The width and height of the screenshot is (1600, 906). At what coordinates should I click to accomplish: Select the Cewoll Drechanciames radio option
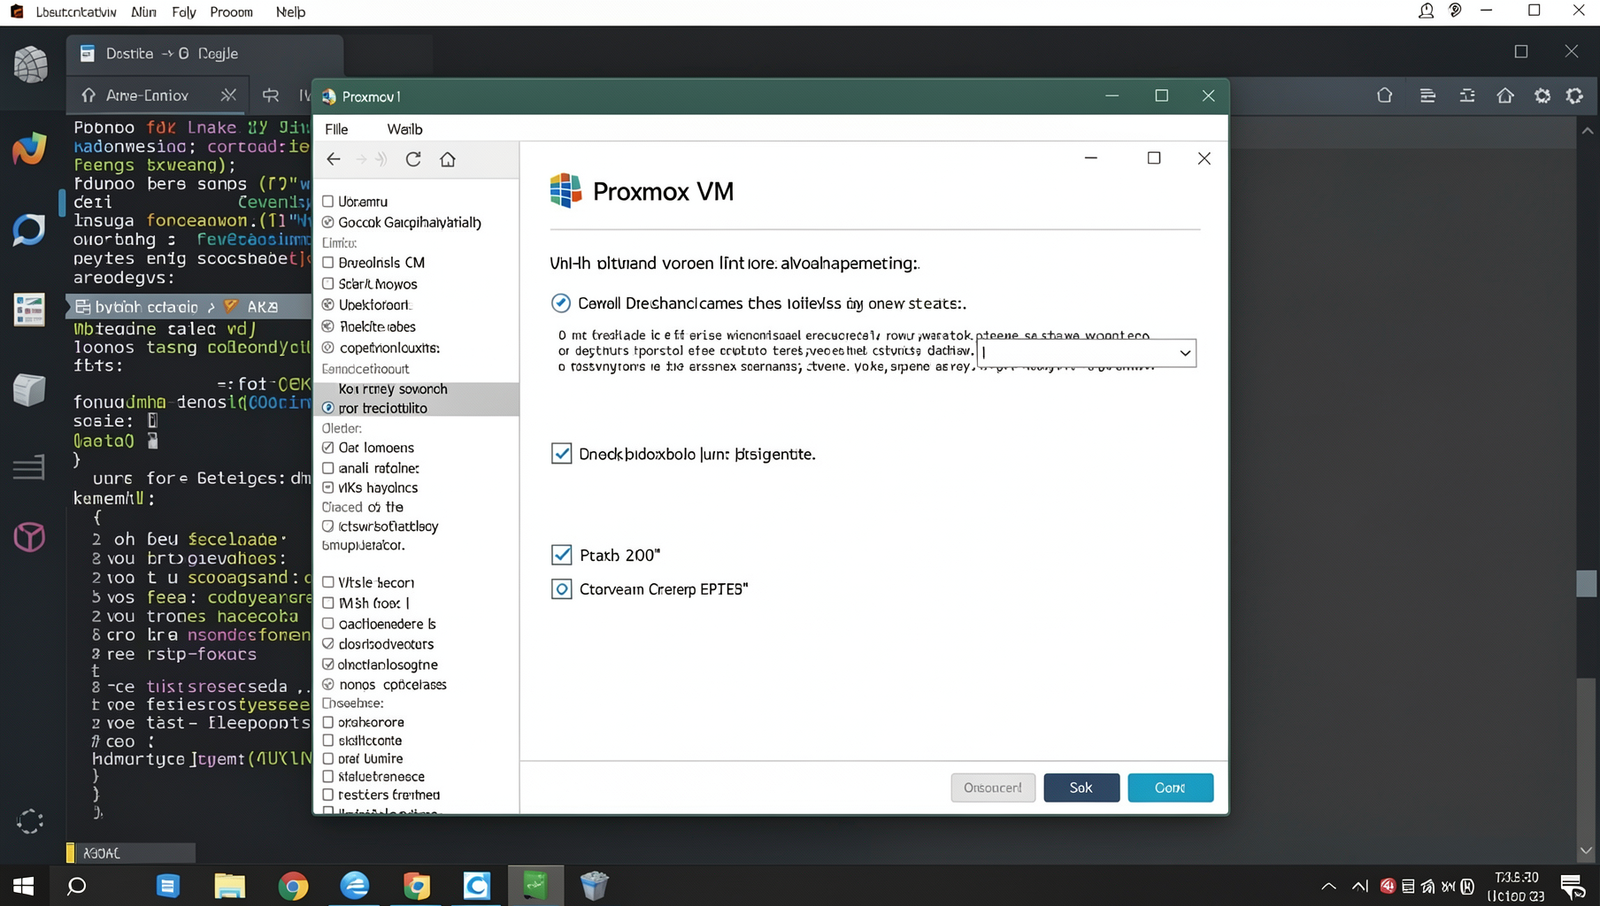(x=561, y=303)
